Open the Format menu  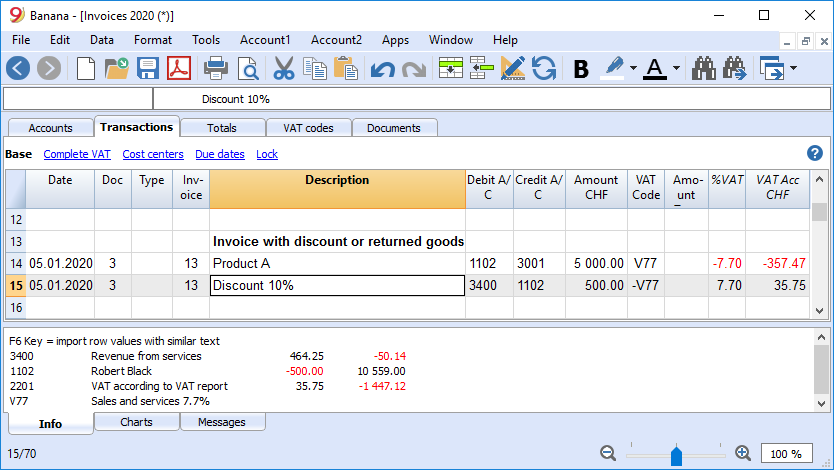(153, 40)
